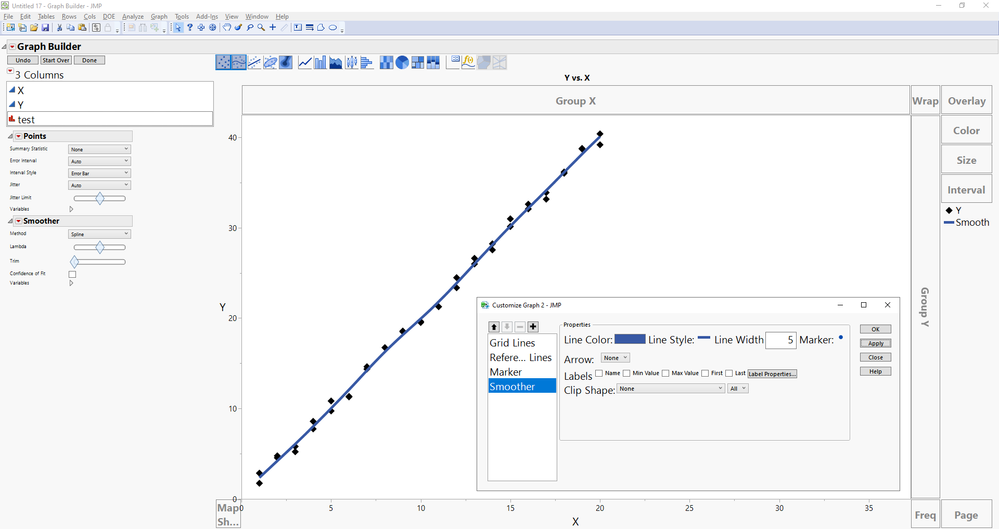Image resolution: width=999 pixels, height=529 pixels.
Task: Click the plus add-item button in Customize Graph
Action: tap(533, 327)
